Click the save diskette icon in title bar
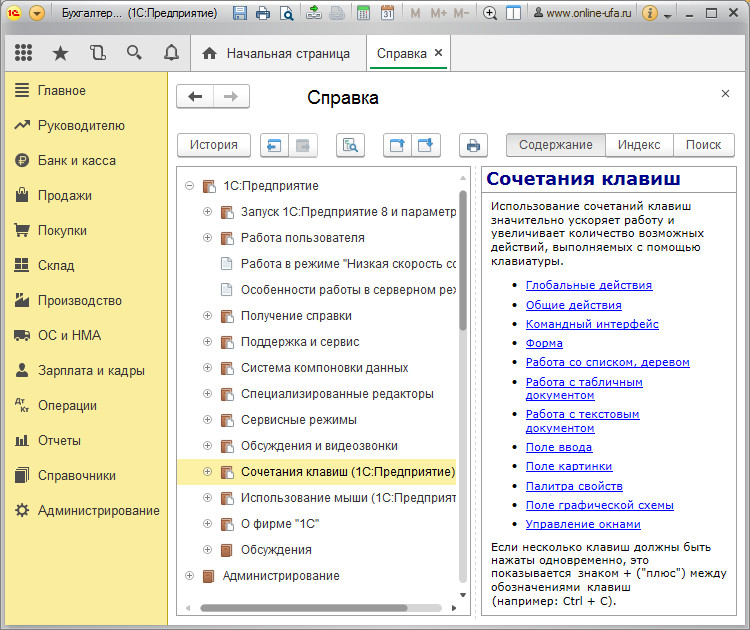This screenshot has width=750, height=630. click(x=240, y=14)
